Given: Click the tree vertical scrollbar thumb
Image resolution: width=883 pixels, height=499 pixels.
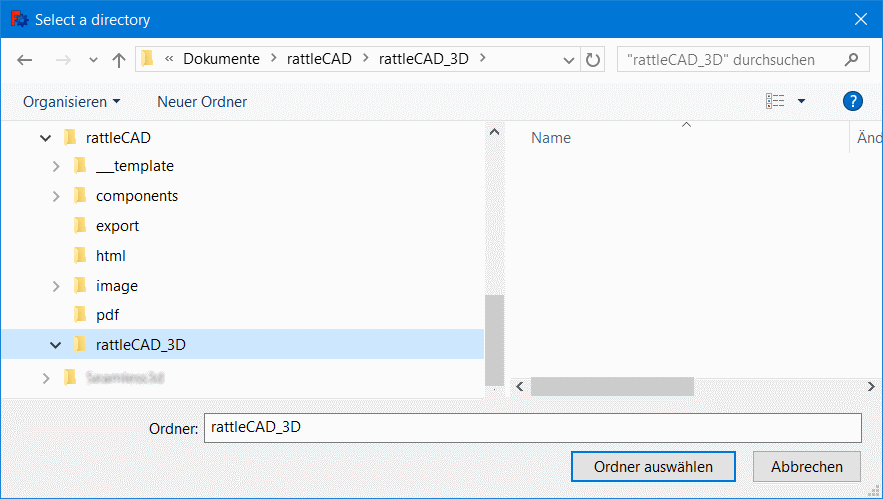Looking at the screenshot, I should tap(494, 340).
